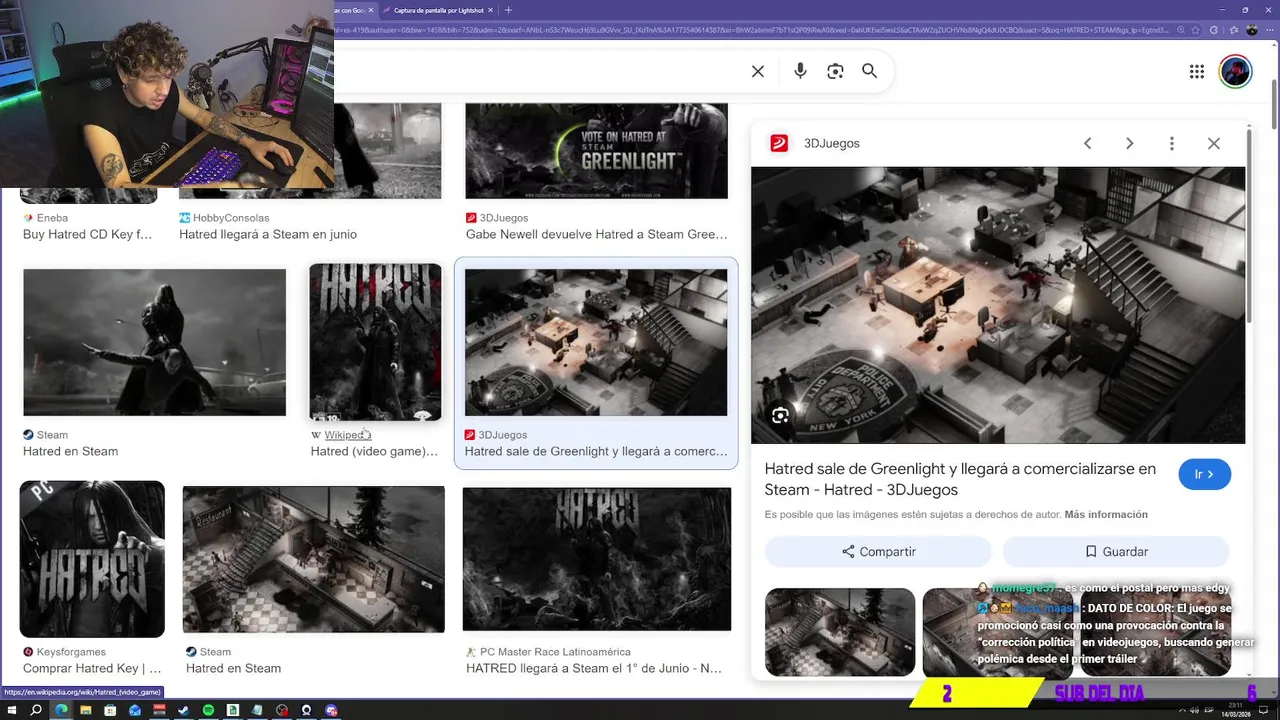Screen dimensions: 1280x720
Task: Open the Keysforgames PC Hatred cover thumbnail
Action: coord(92,559)
